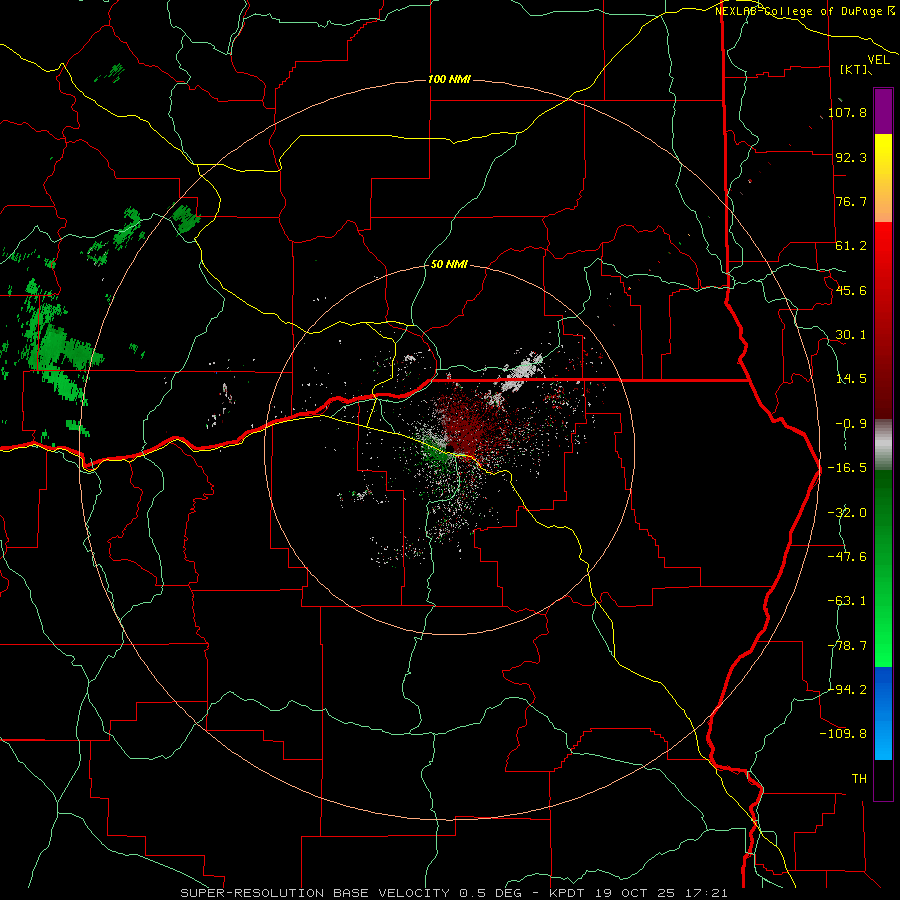Click the light blue segment of the velocity color bar
This screenshot has width=900, height=900.
pyautogui.click(x=883, y=713)
